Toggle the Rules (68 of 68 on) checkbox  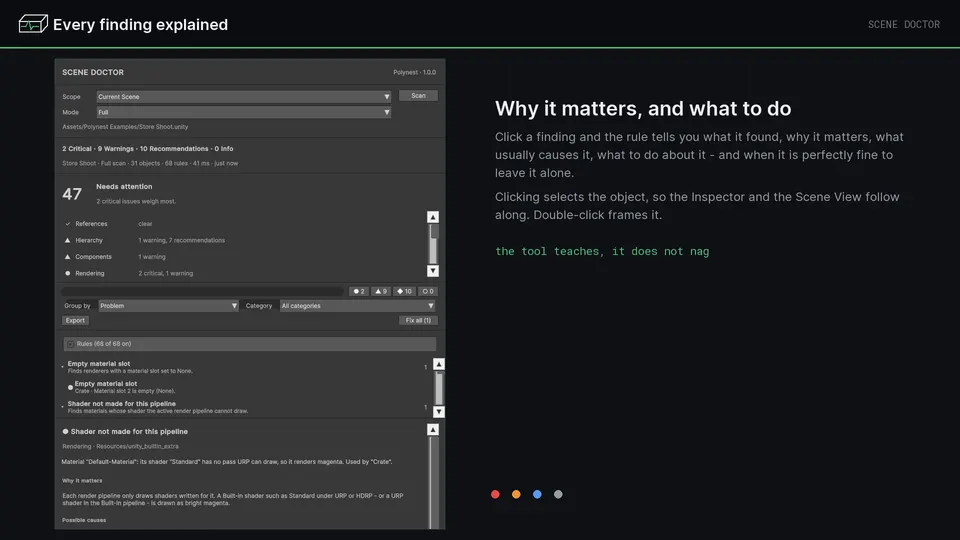(x=70, y=344)
